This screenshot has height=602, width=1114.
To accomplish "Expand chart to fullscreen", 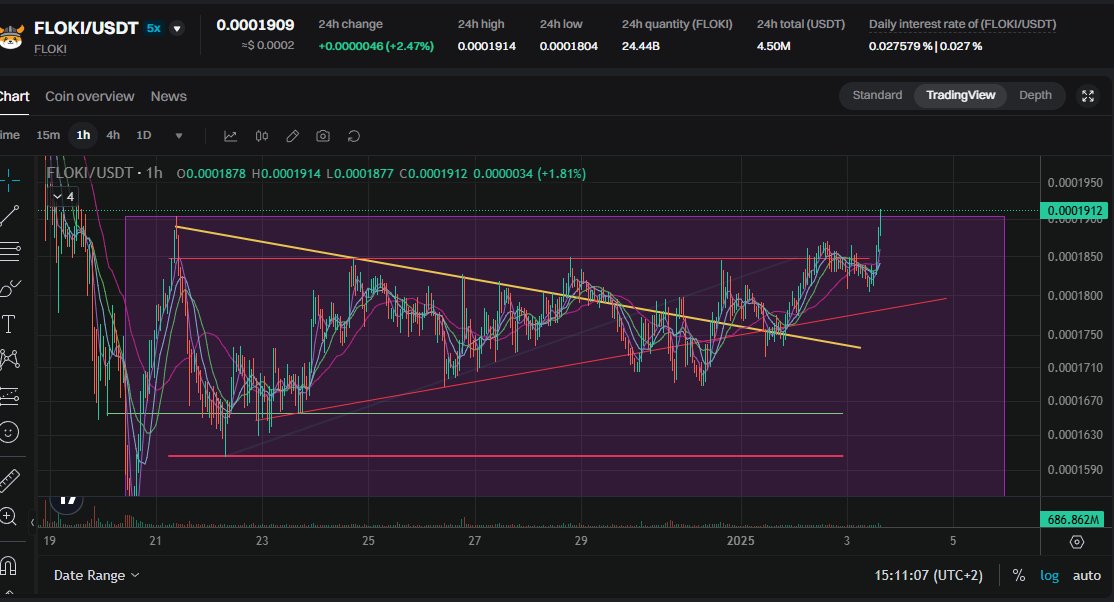I will [x=1088, y=96].
